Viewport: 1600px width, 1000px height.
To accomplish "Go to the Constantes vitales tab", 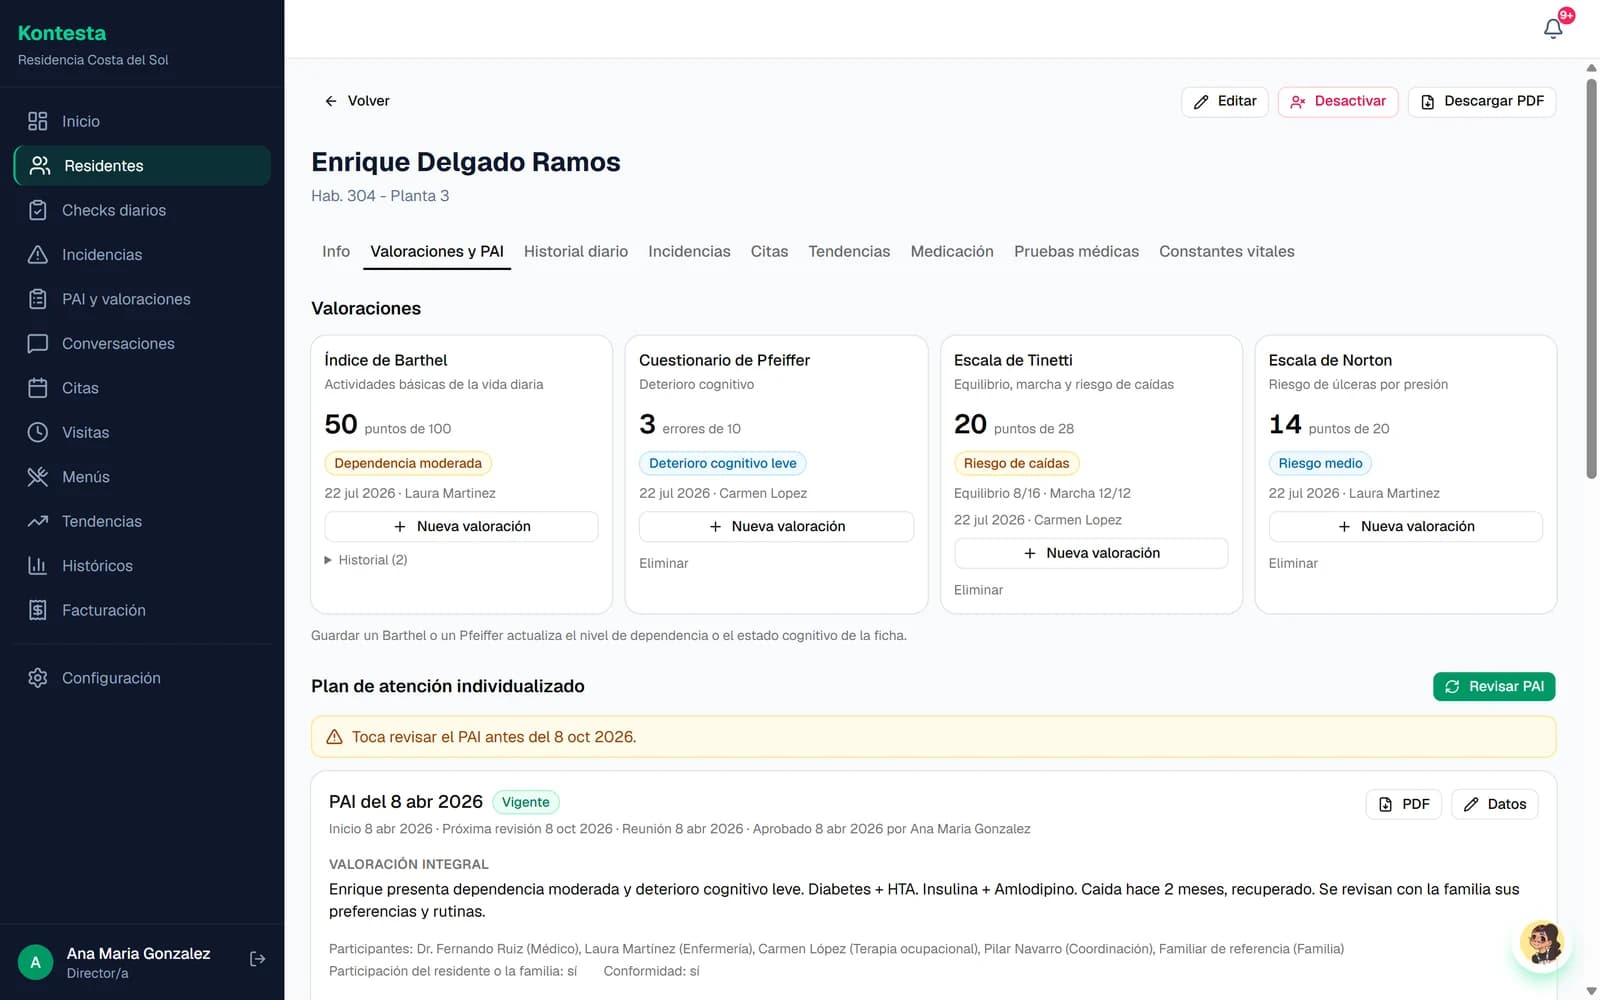I will (1227, 251).
